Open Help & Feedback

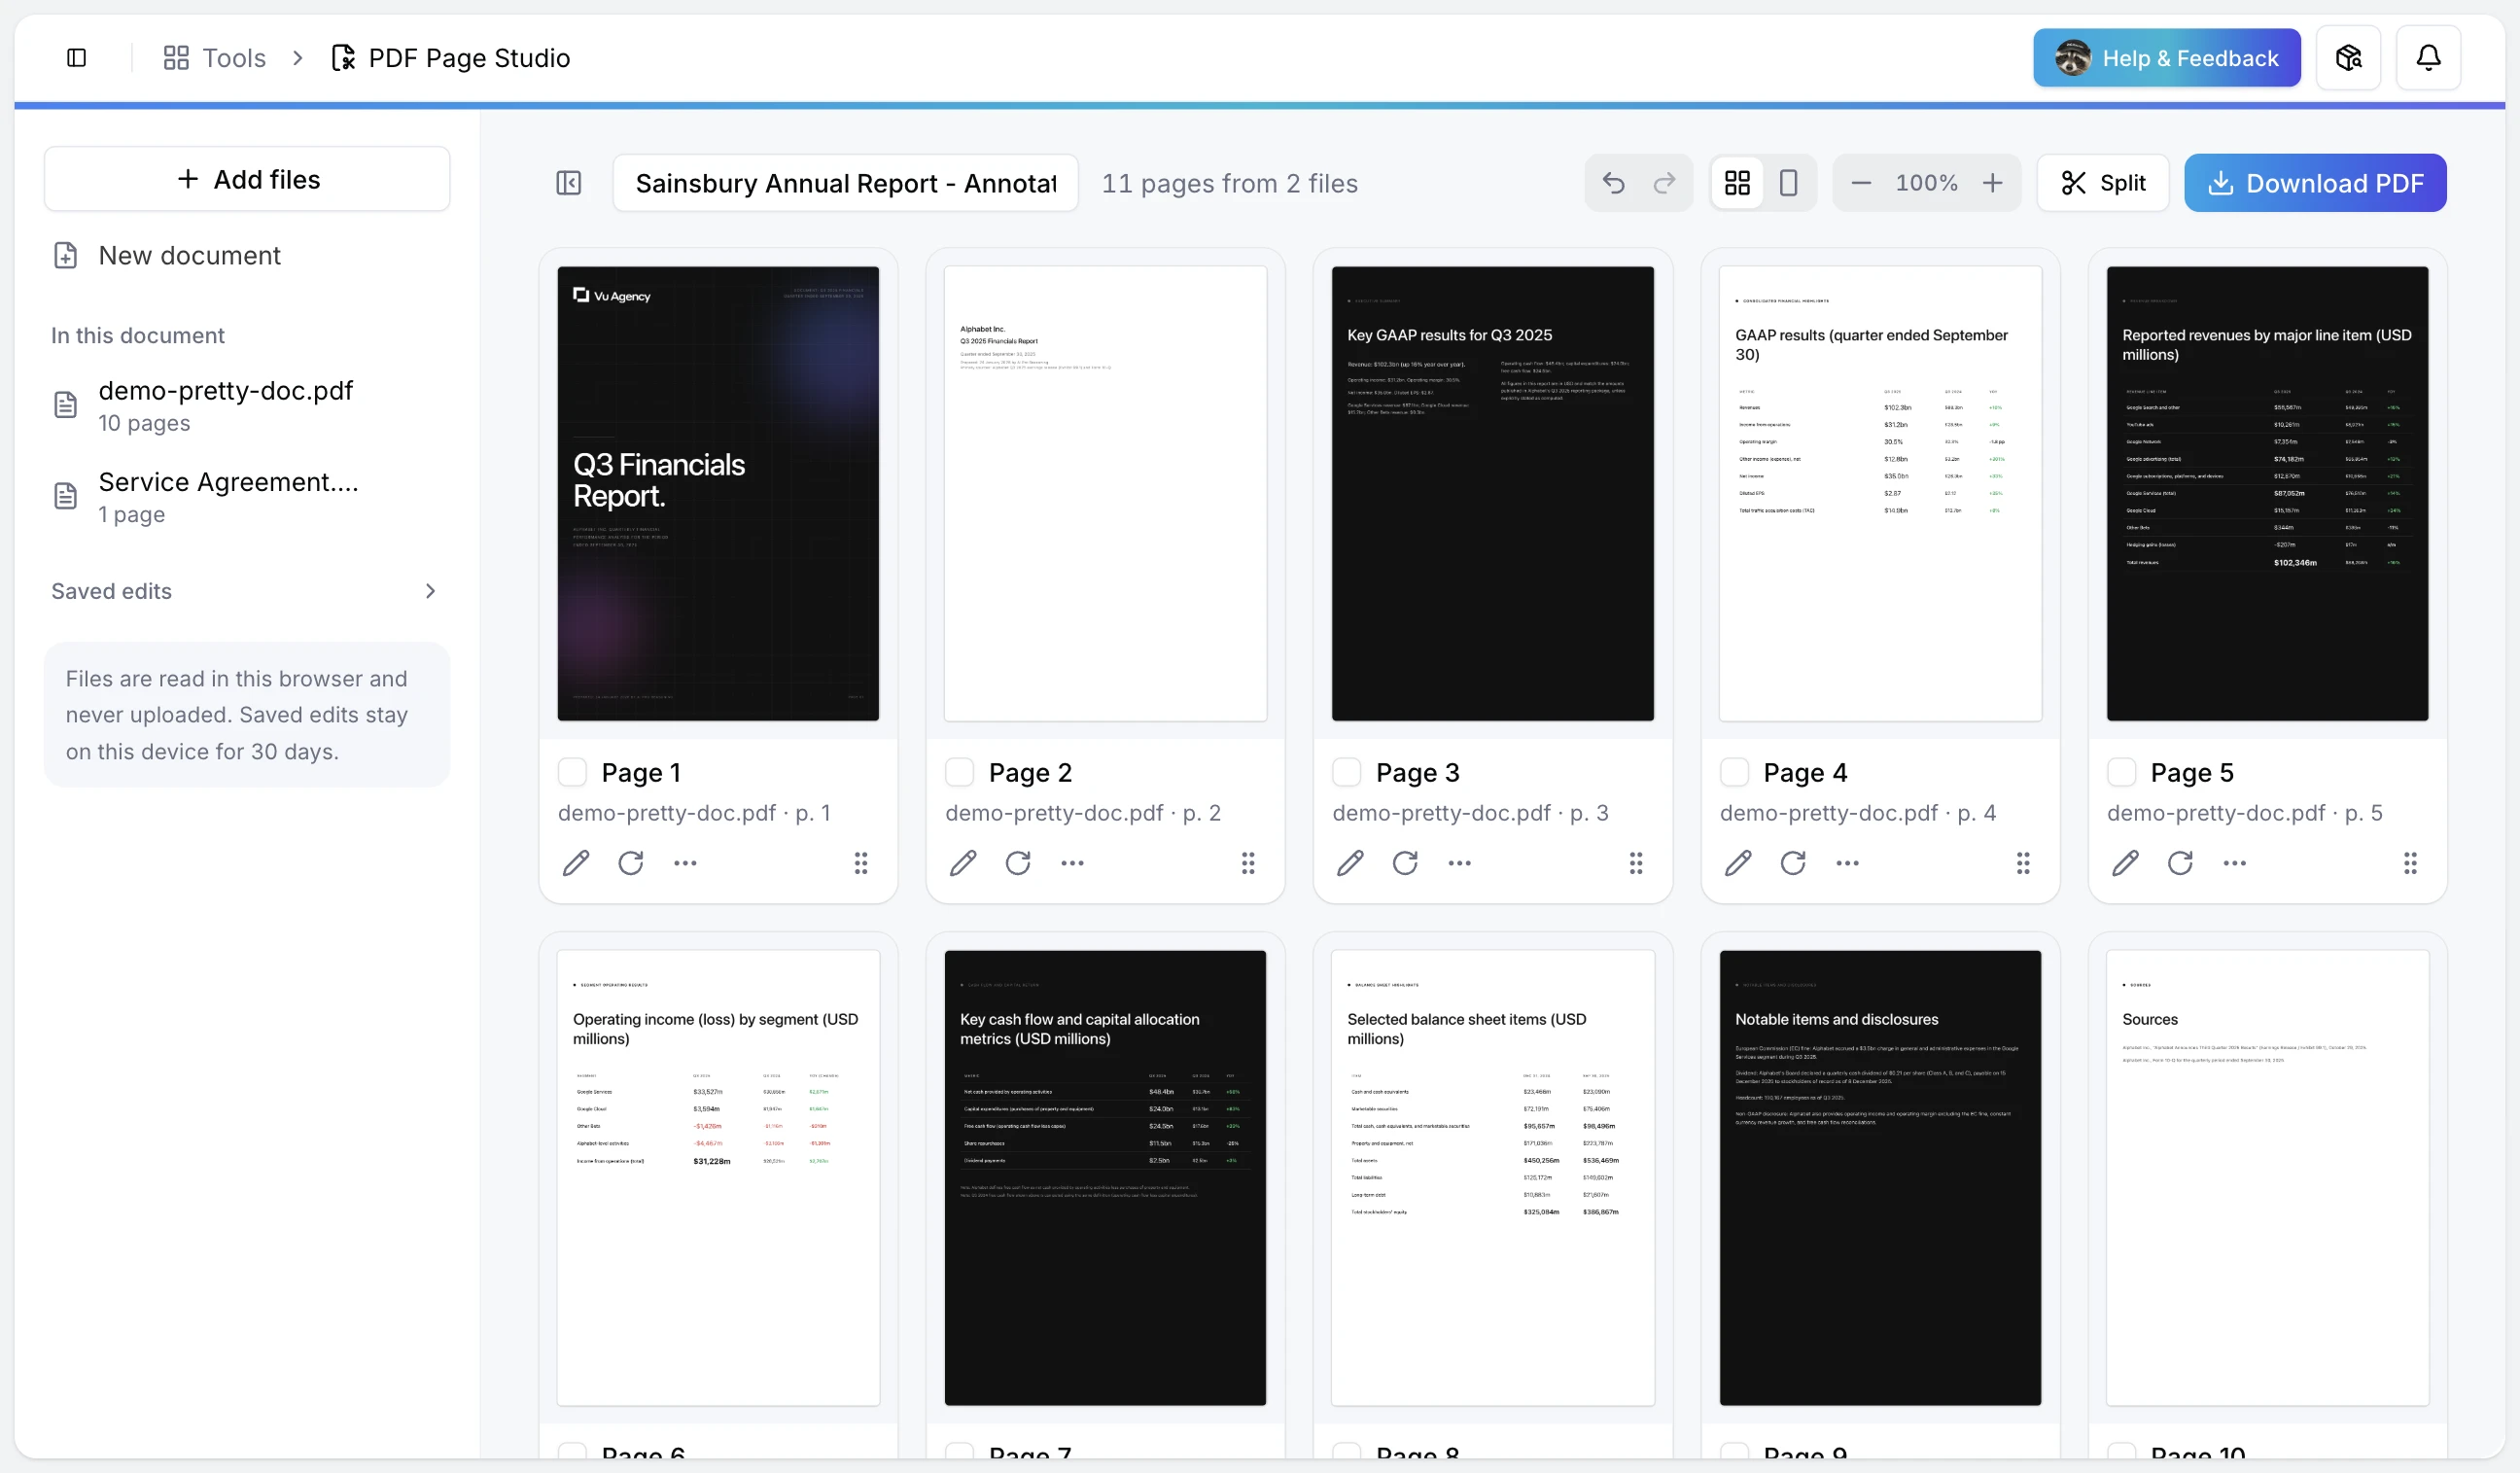[2166, 58]
